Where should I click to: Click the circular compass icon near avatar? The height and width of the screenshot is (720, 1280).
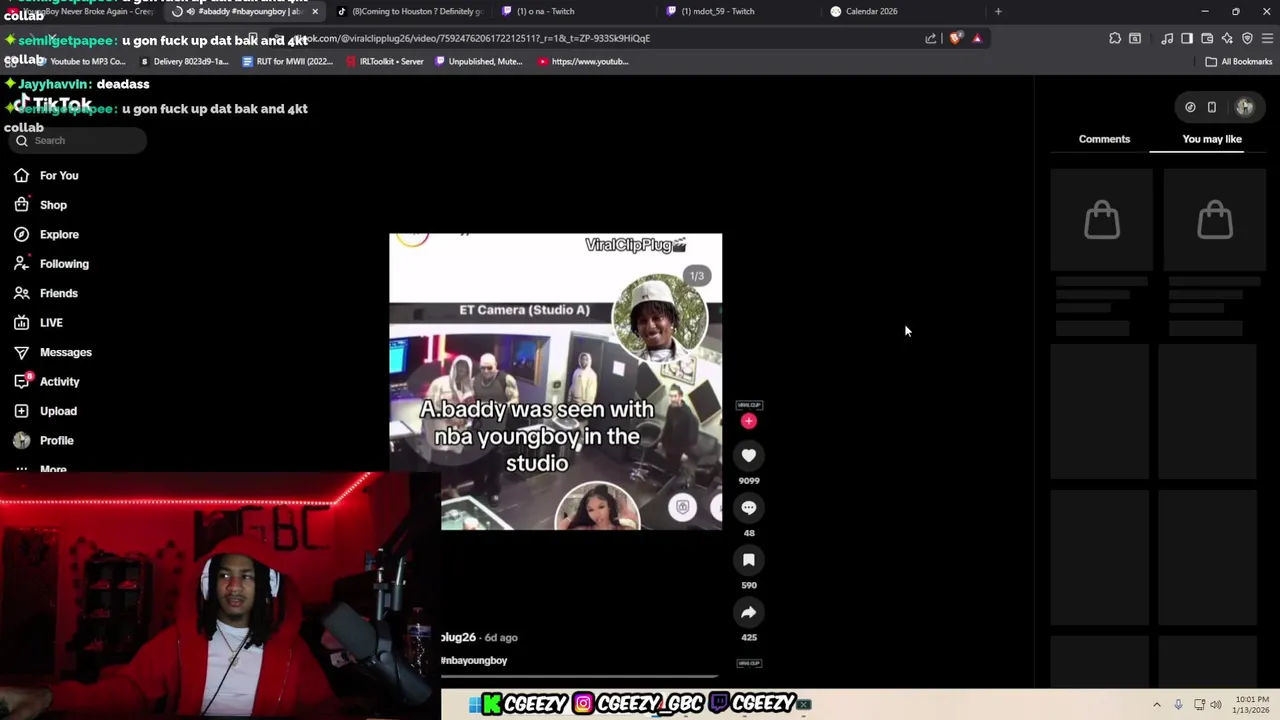pos(1190,107)
